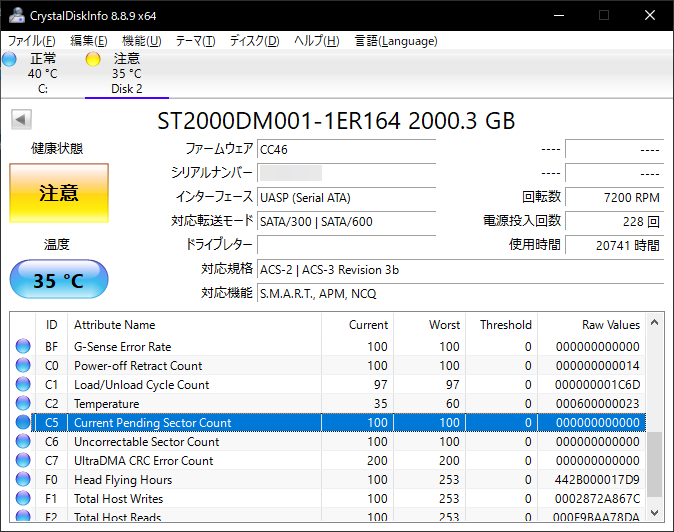Open the ファイル(F) menu
This screenshot has height=532, width=674.
pos(32,41)
